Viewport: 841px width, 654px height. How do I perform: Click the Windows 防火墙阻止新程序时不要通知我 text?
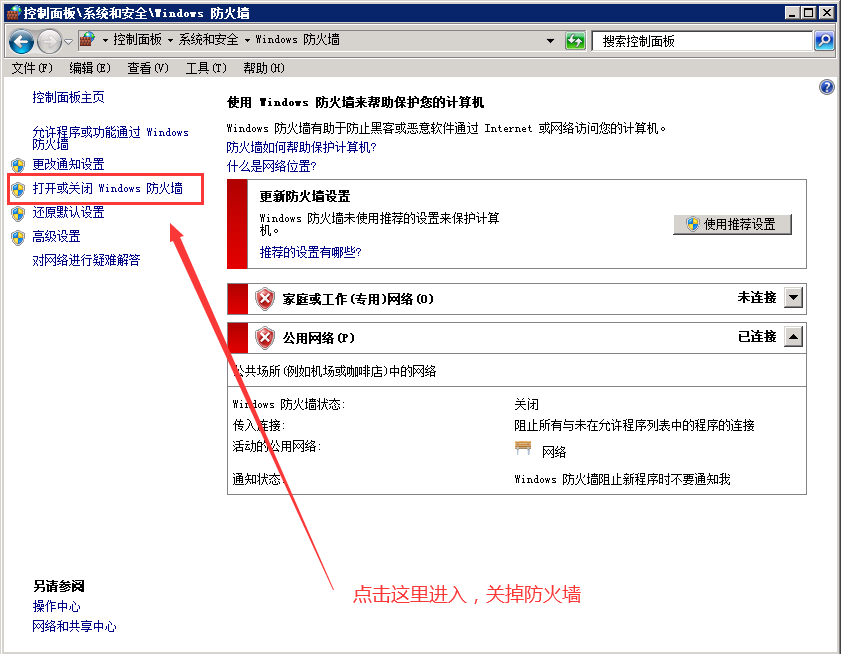[622, 479]
